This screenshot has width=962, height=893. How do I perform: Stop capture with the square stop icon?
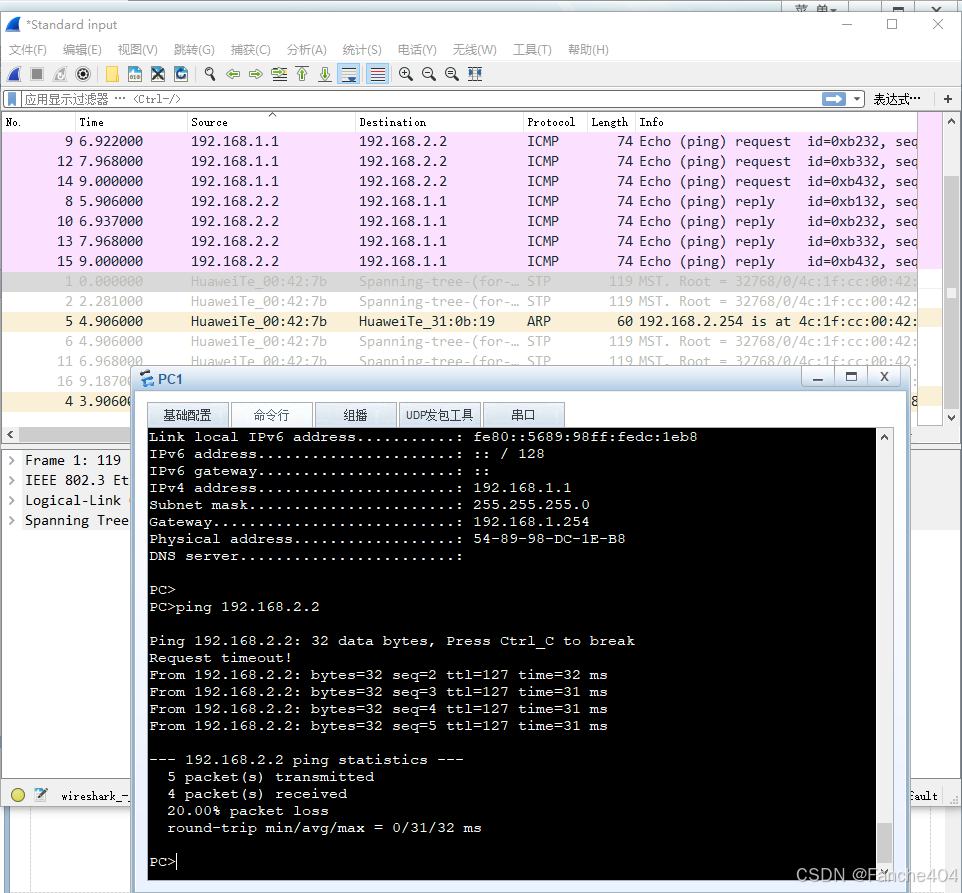(37, 74)
